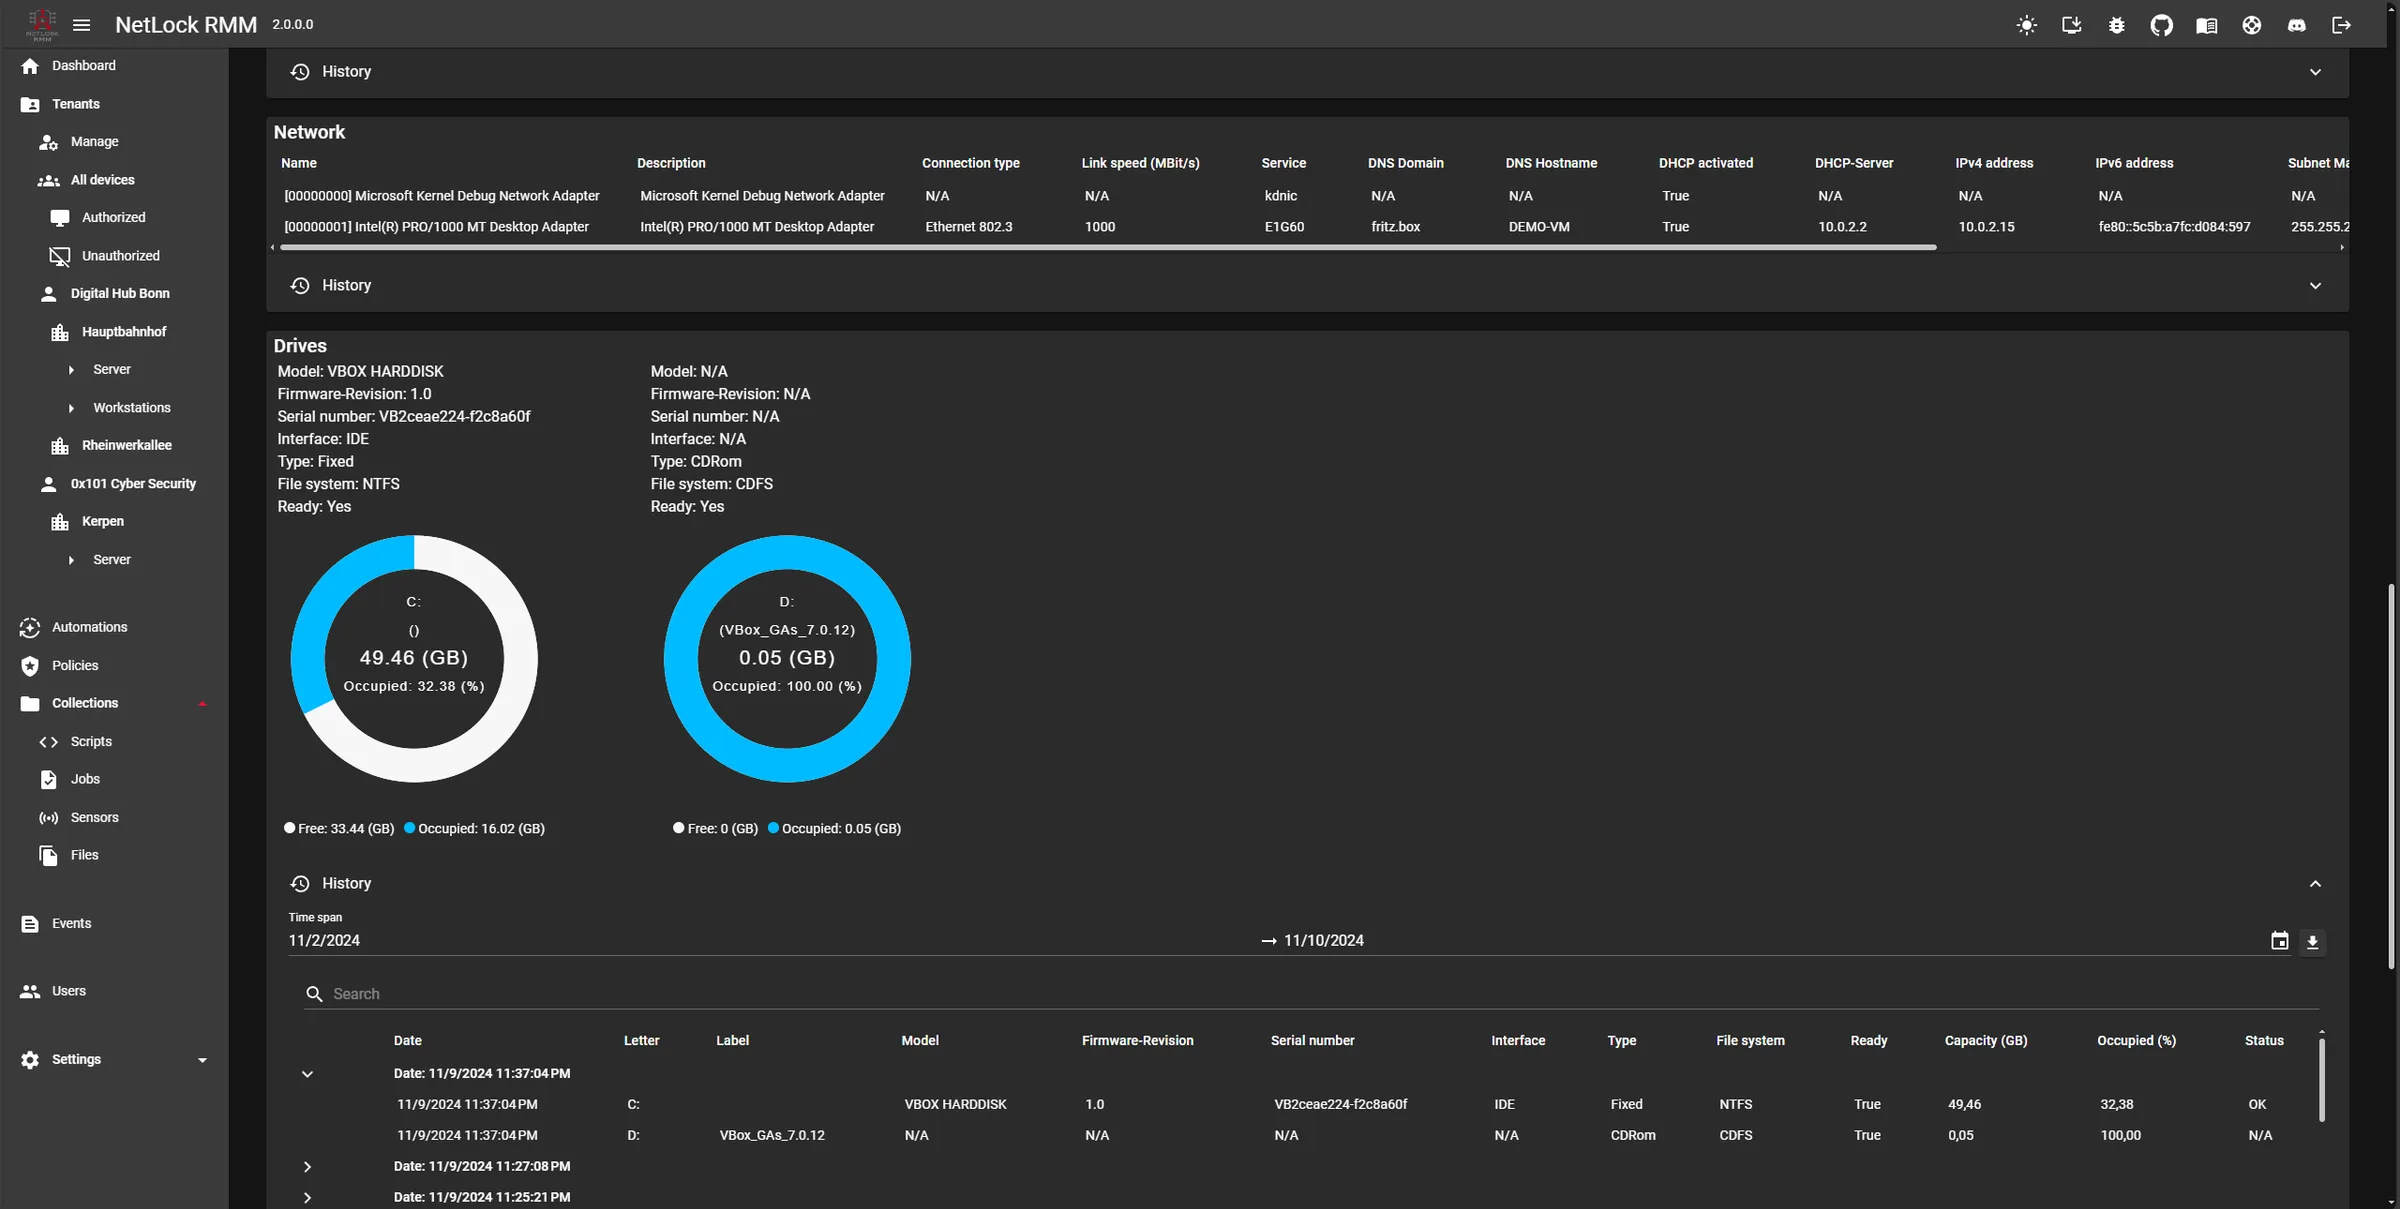Image resolution: width=2400 pixels, height=1209 pixels.
Task: Report a bug via the bug icon
Action: pos(2116,25)
